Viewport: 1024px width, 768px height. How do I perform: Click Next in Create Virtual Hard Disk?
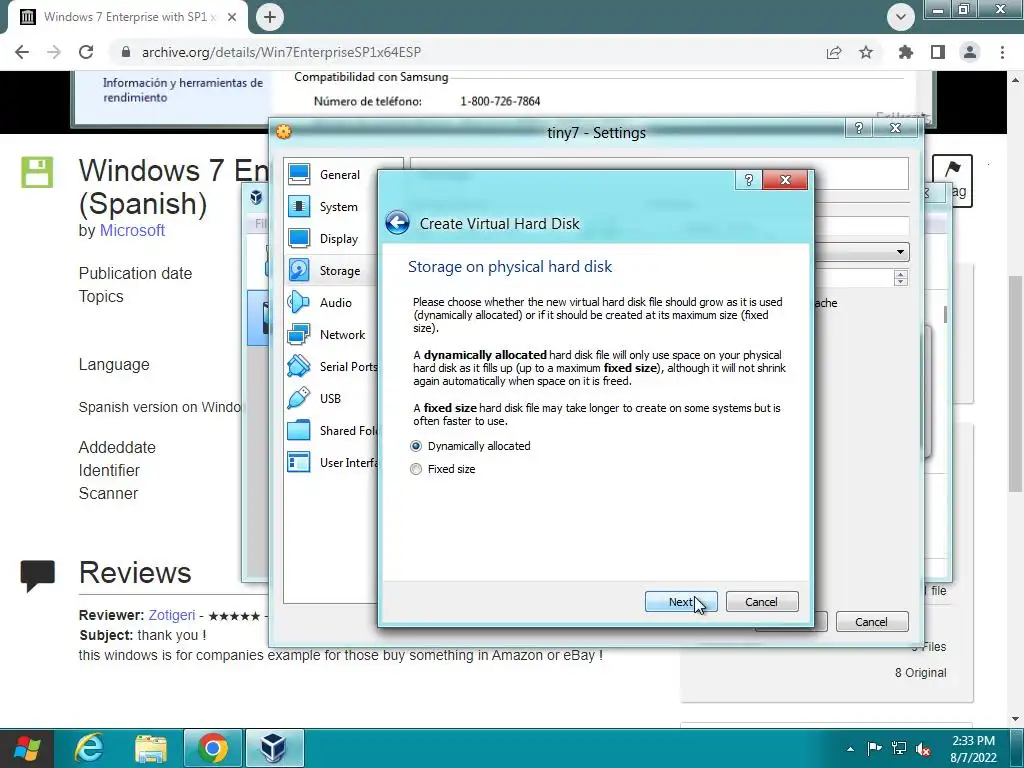(680, 601)
